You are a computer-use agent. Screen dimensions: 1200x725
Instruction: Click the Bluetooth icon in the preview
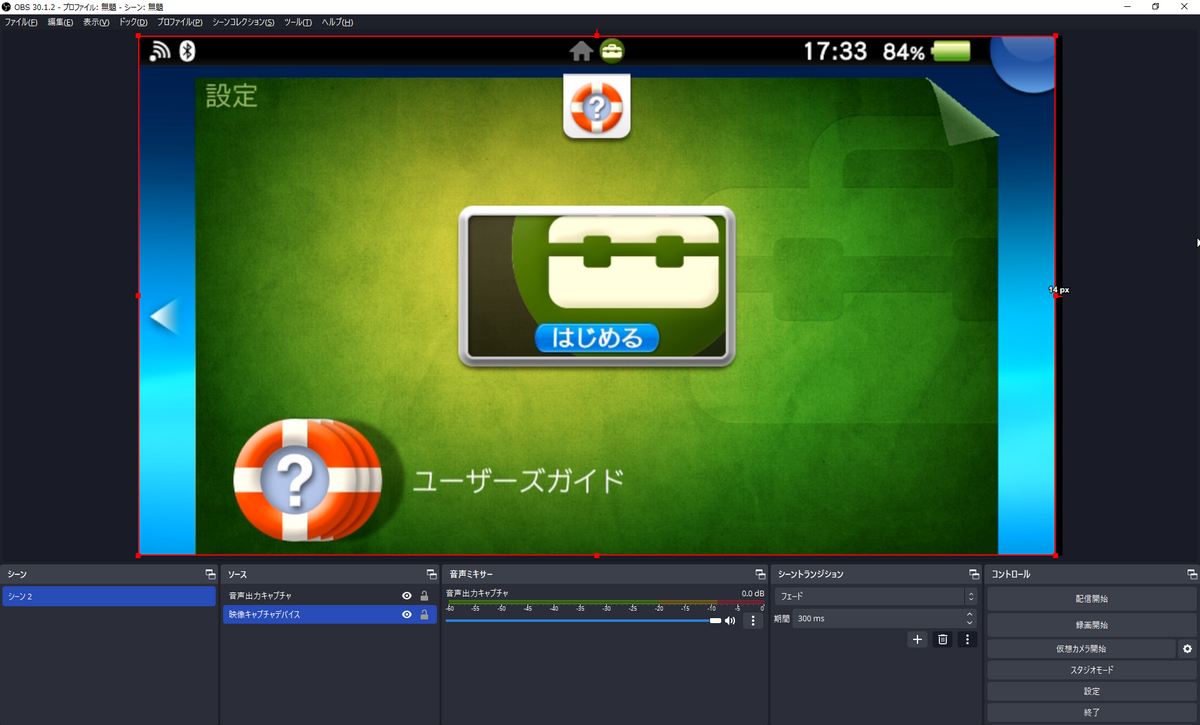coord(187,51)
